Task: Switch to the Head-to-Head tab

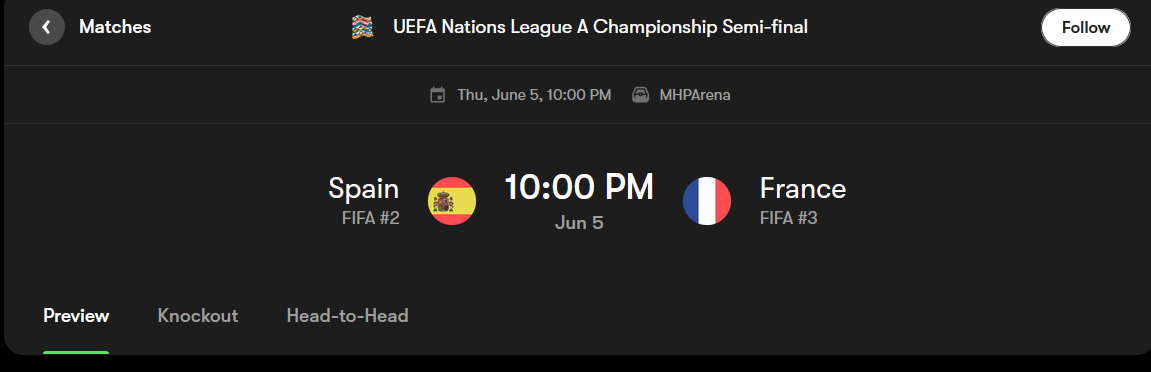Action: pyautogui.click(x=347, y=316)
